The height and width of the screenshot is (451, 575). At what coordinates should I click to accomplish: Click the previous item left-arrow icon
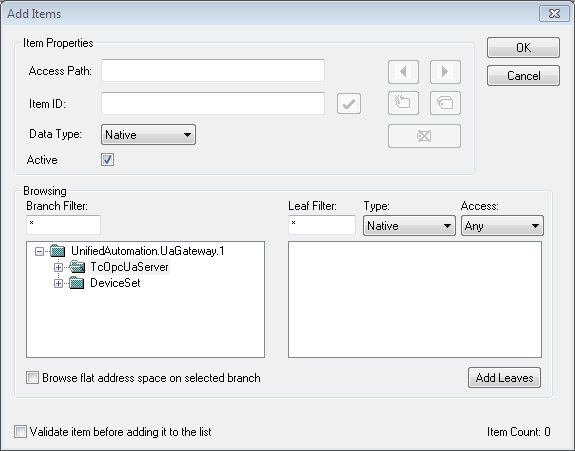pos(403,72)
